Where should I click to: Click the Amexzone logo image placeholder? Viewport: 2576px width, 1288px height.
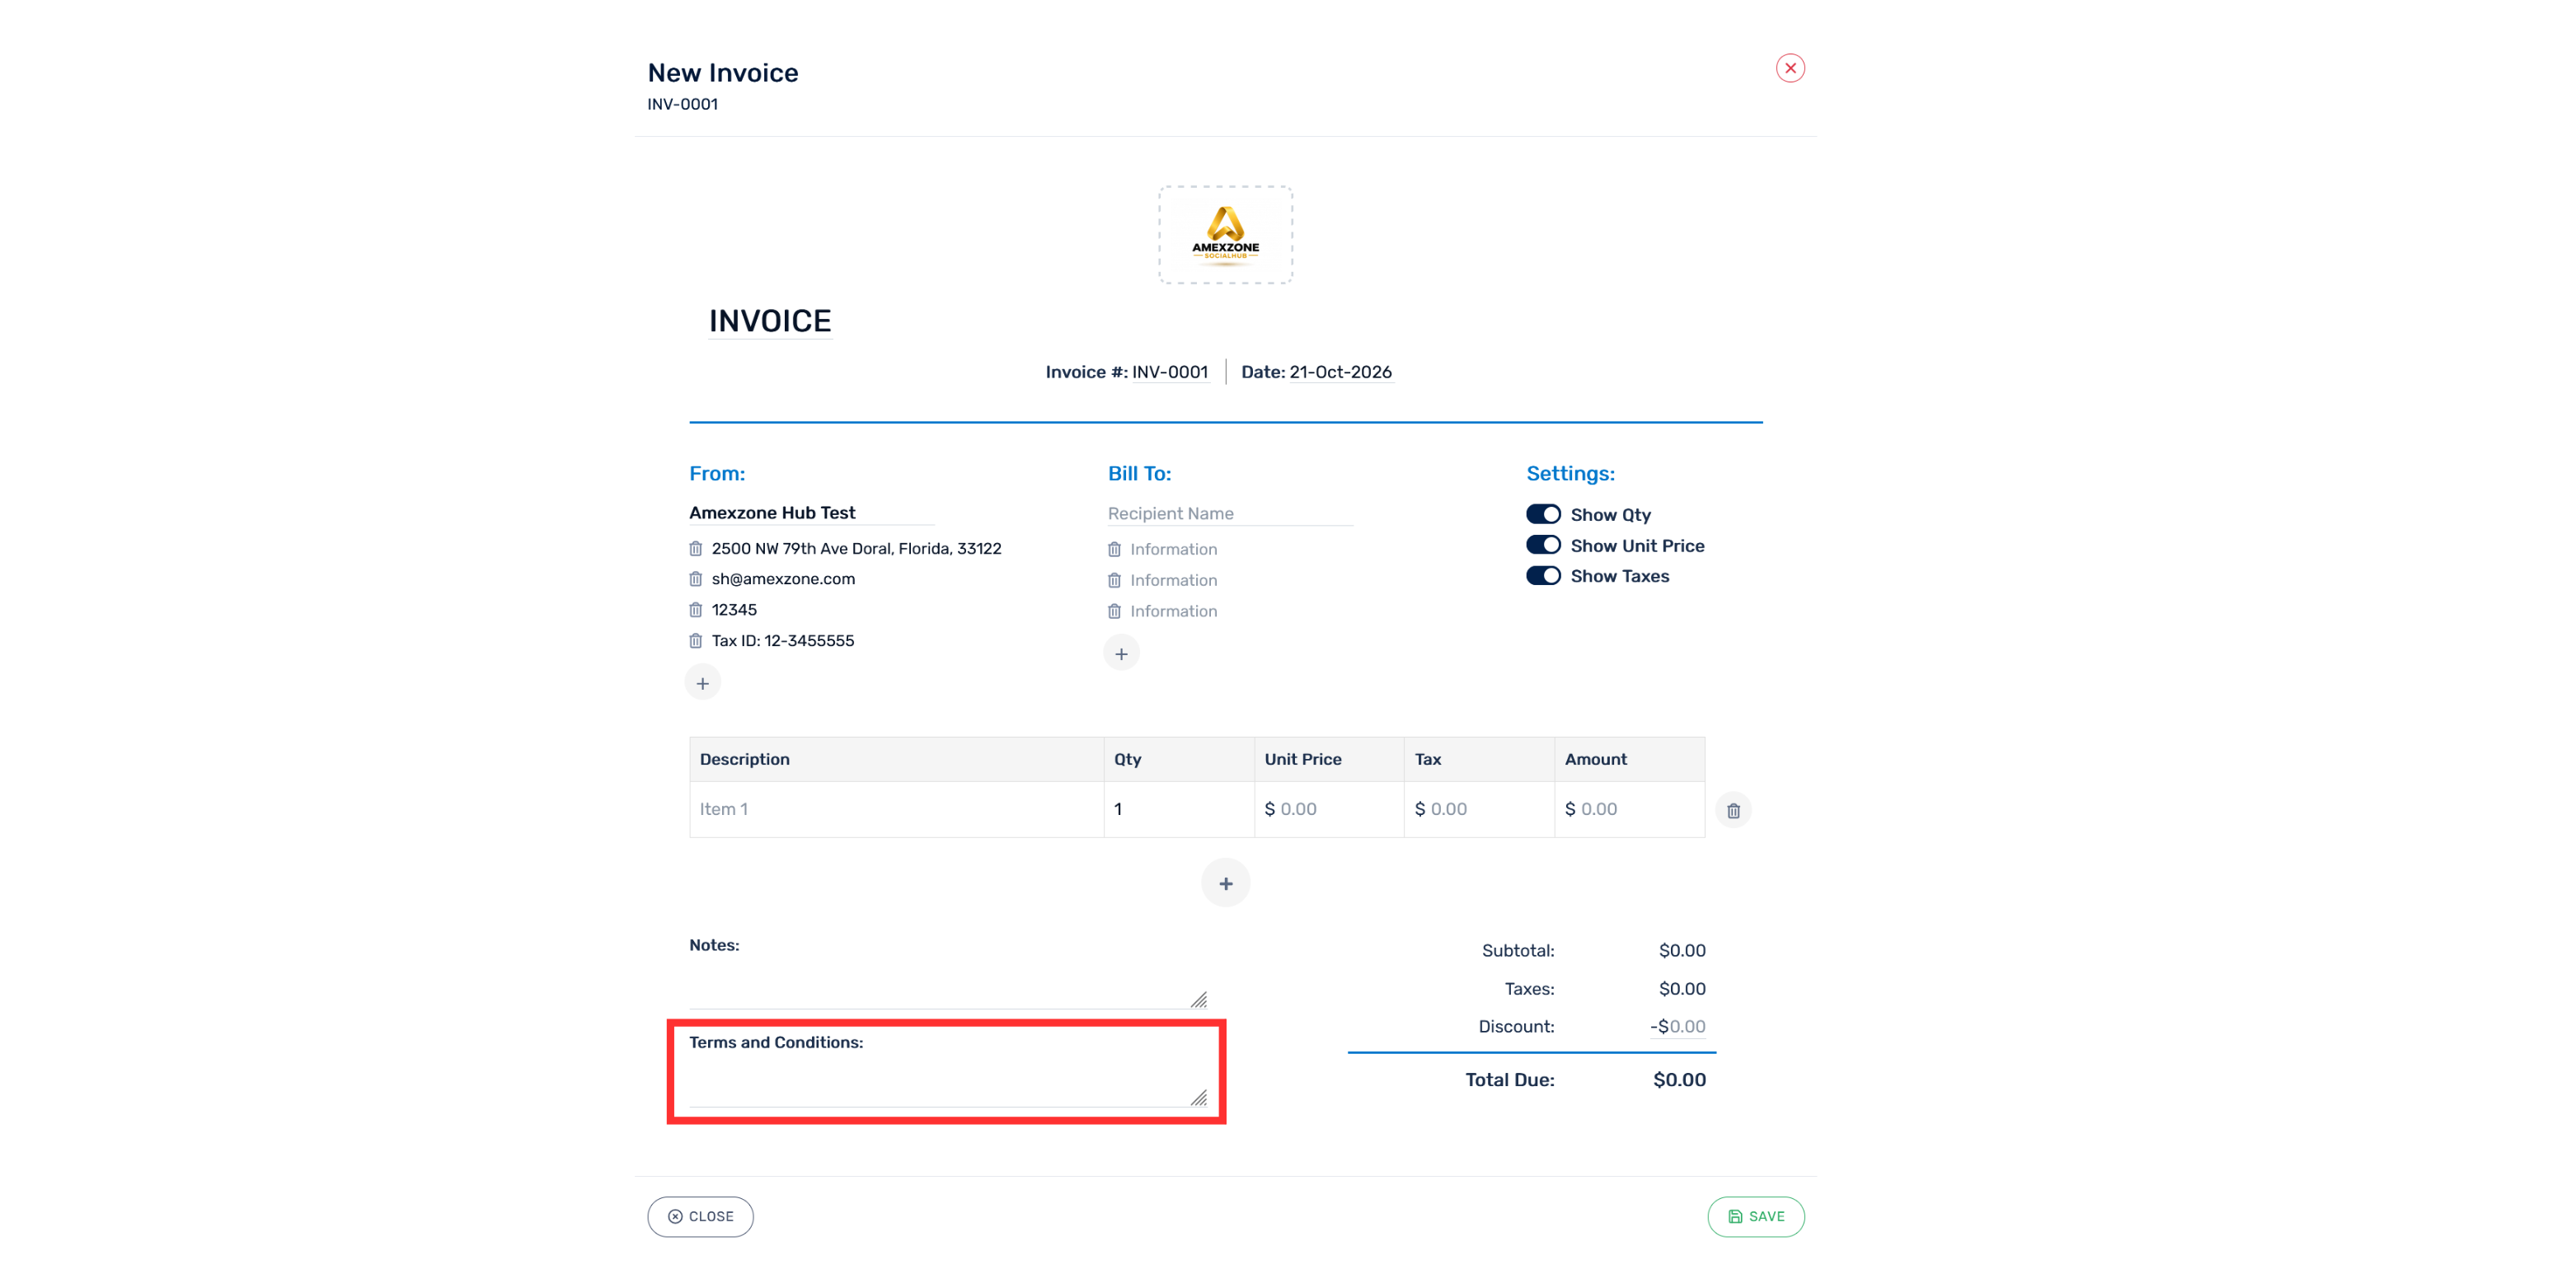[1225, 235]
